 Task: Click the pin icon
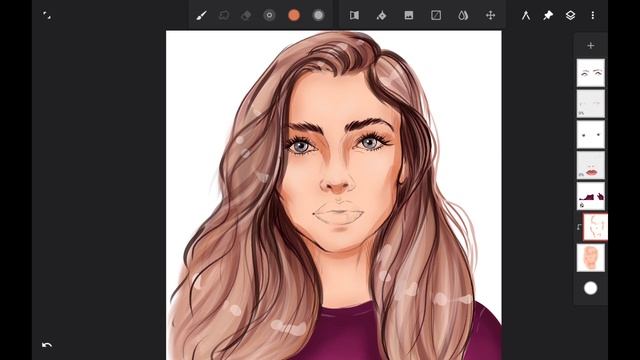click(548, 16)
